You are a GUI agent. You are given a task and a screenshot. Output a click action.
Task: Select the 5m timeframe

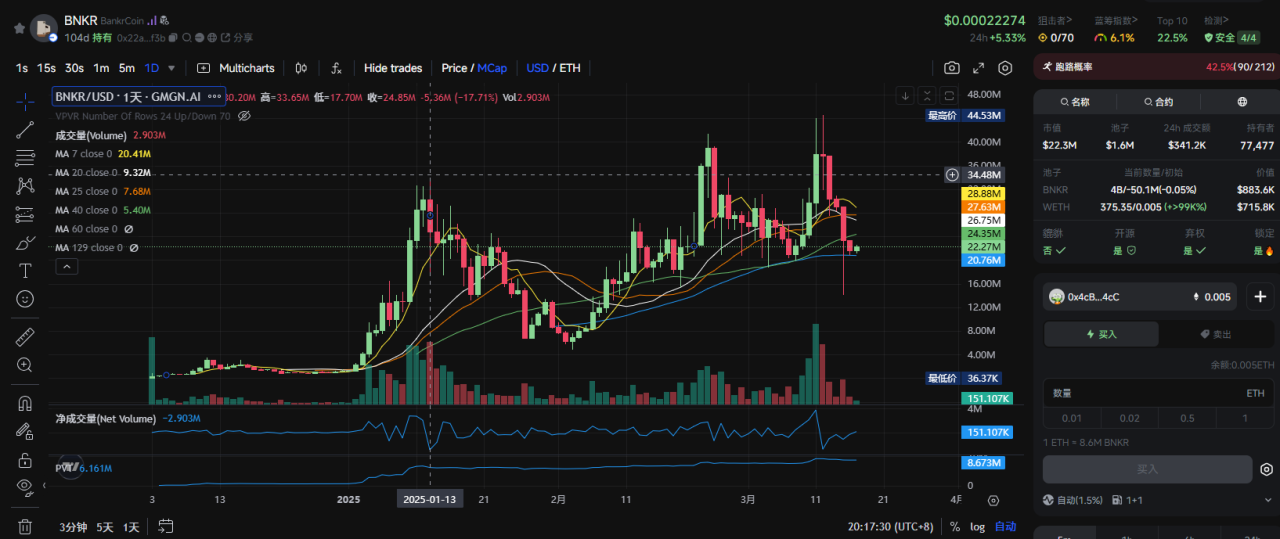click(126, 68)
